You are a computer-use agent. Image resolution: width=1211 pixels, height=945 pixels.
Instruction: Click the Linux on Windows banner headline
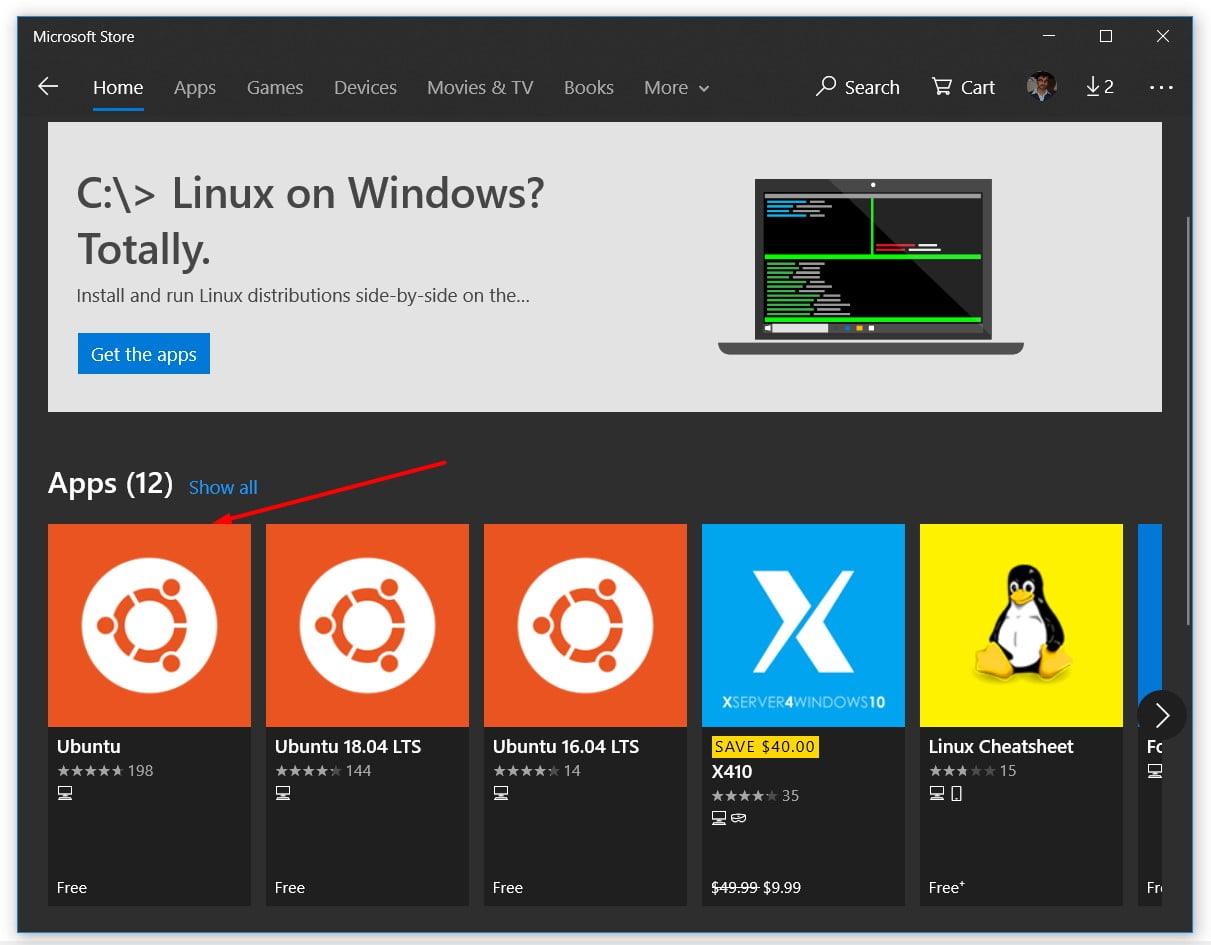click(x=310, y=221)
